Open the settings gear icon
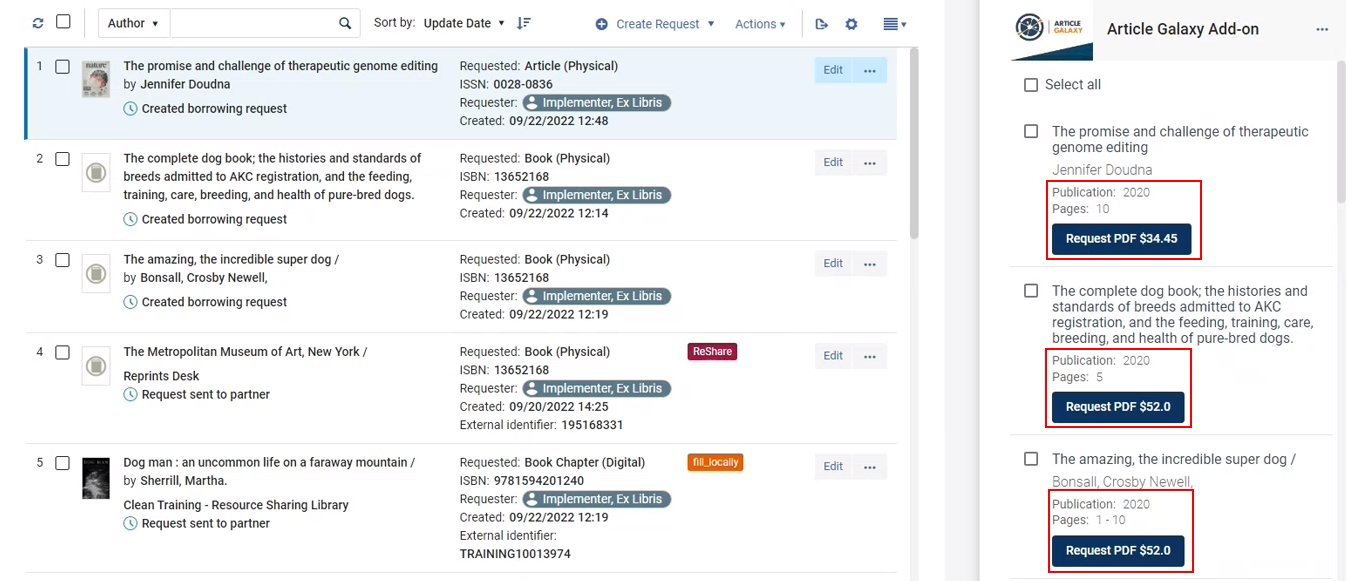This screenshot has height=581, width=1349. point(851,24)
